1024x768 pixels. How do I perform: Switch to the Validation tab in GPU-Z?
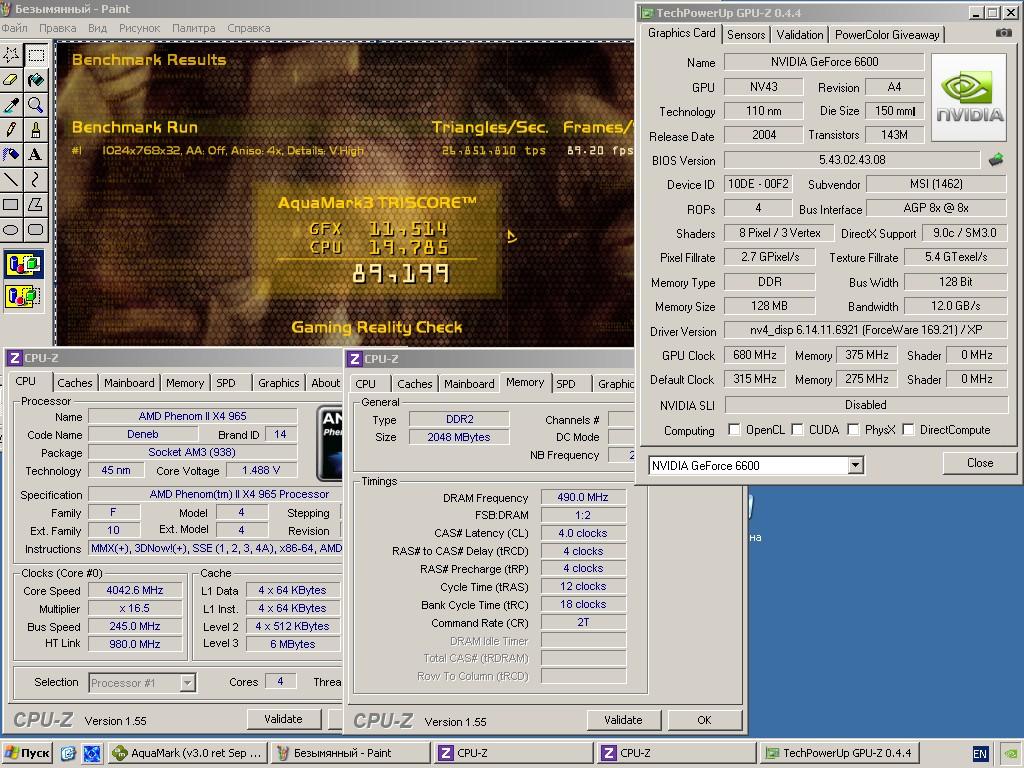(799, 35)
